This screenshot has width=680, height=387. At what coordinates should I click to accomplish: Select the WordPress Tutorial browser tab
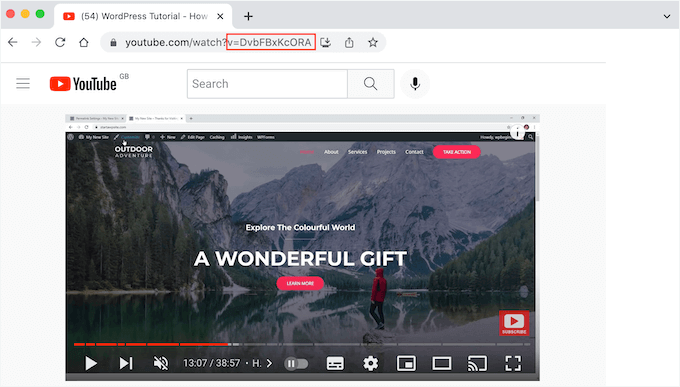[143, 16]
